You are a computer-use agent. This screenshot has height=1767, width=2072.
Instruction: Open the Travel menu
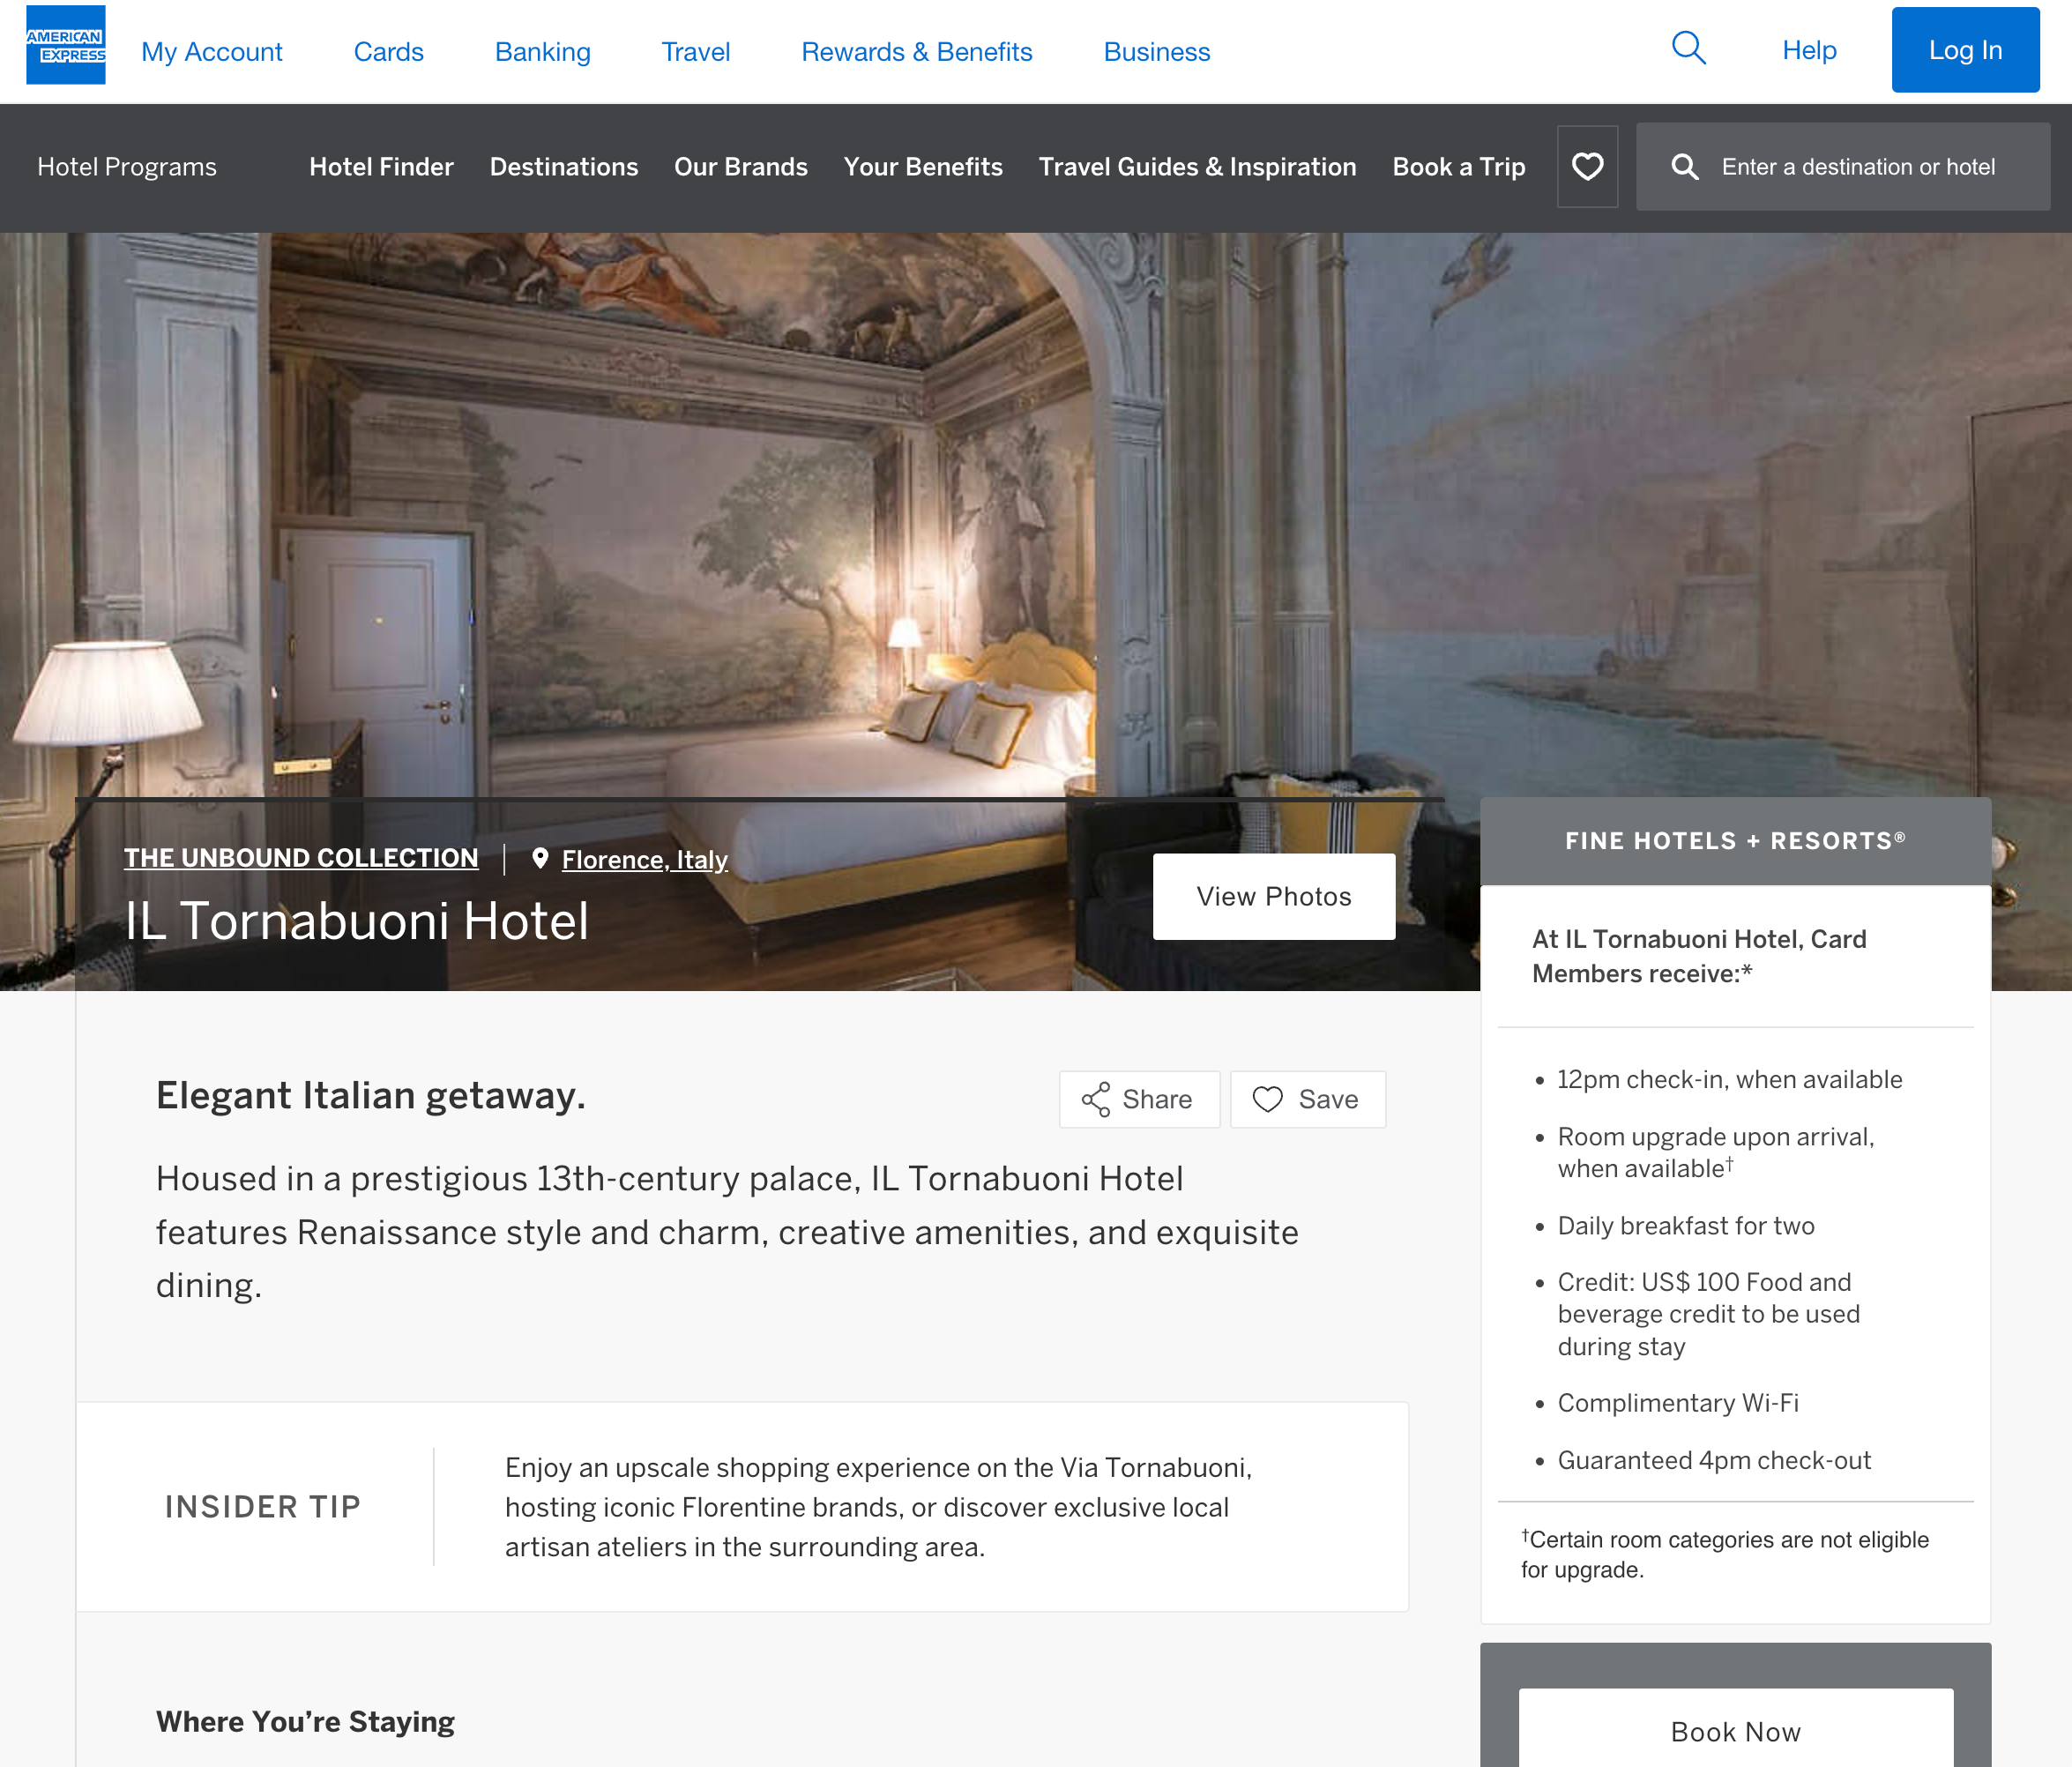695,52
